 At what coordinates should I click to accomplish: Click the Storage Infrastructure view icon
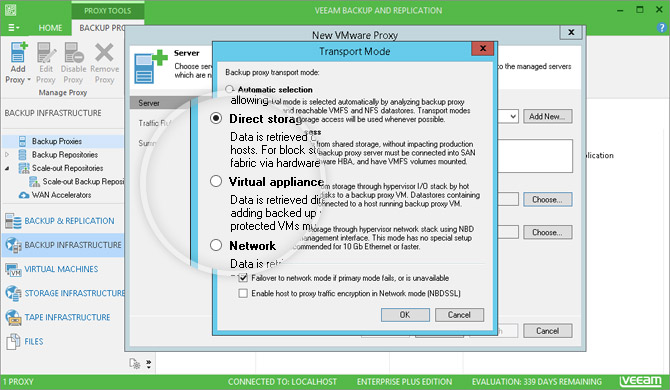13,293
